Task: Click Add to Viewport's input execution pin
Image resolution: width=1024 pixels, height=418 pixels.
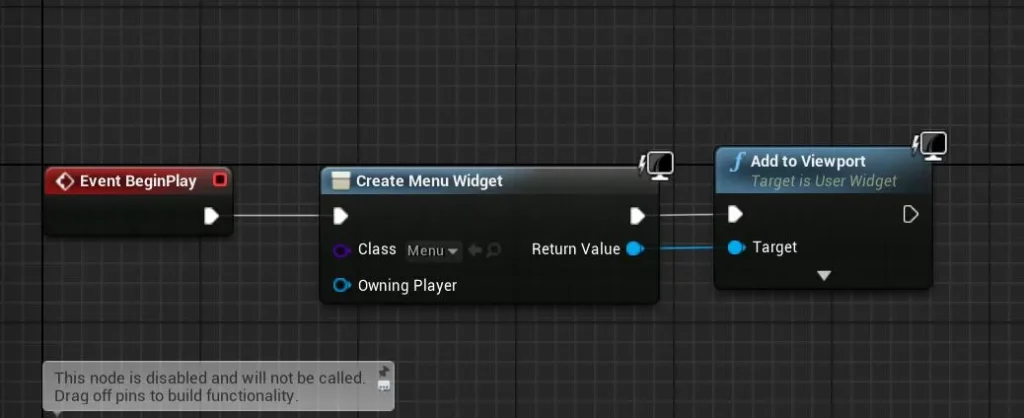Action: coord(735,214)
